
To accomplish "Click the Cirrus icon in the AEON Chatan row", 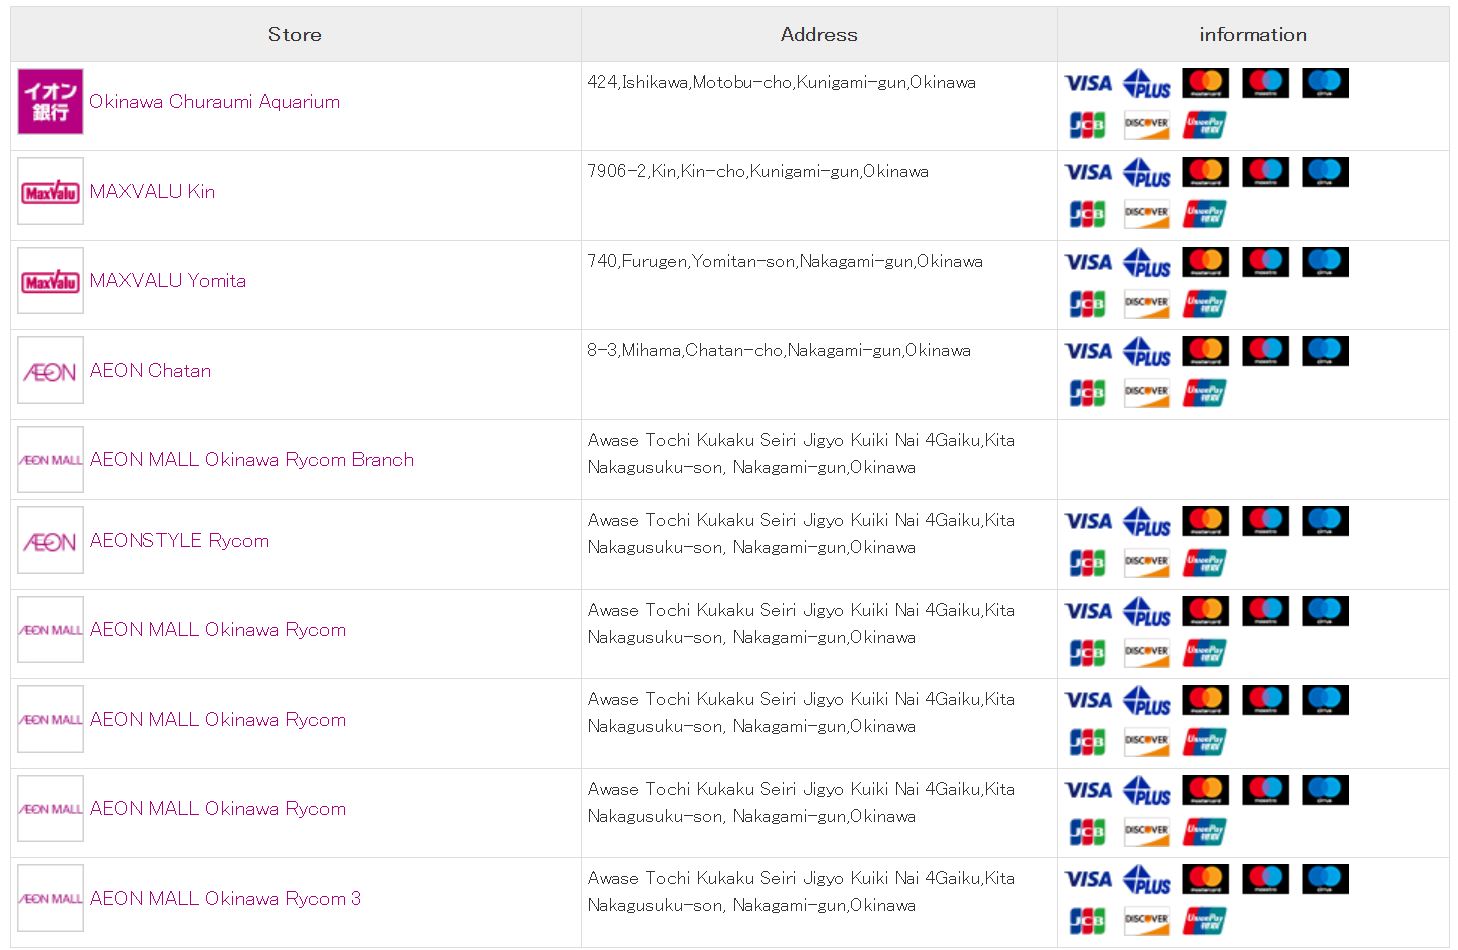I will point(1325,351).
